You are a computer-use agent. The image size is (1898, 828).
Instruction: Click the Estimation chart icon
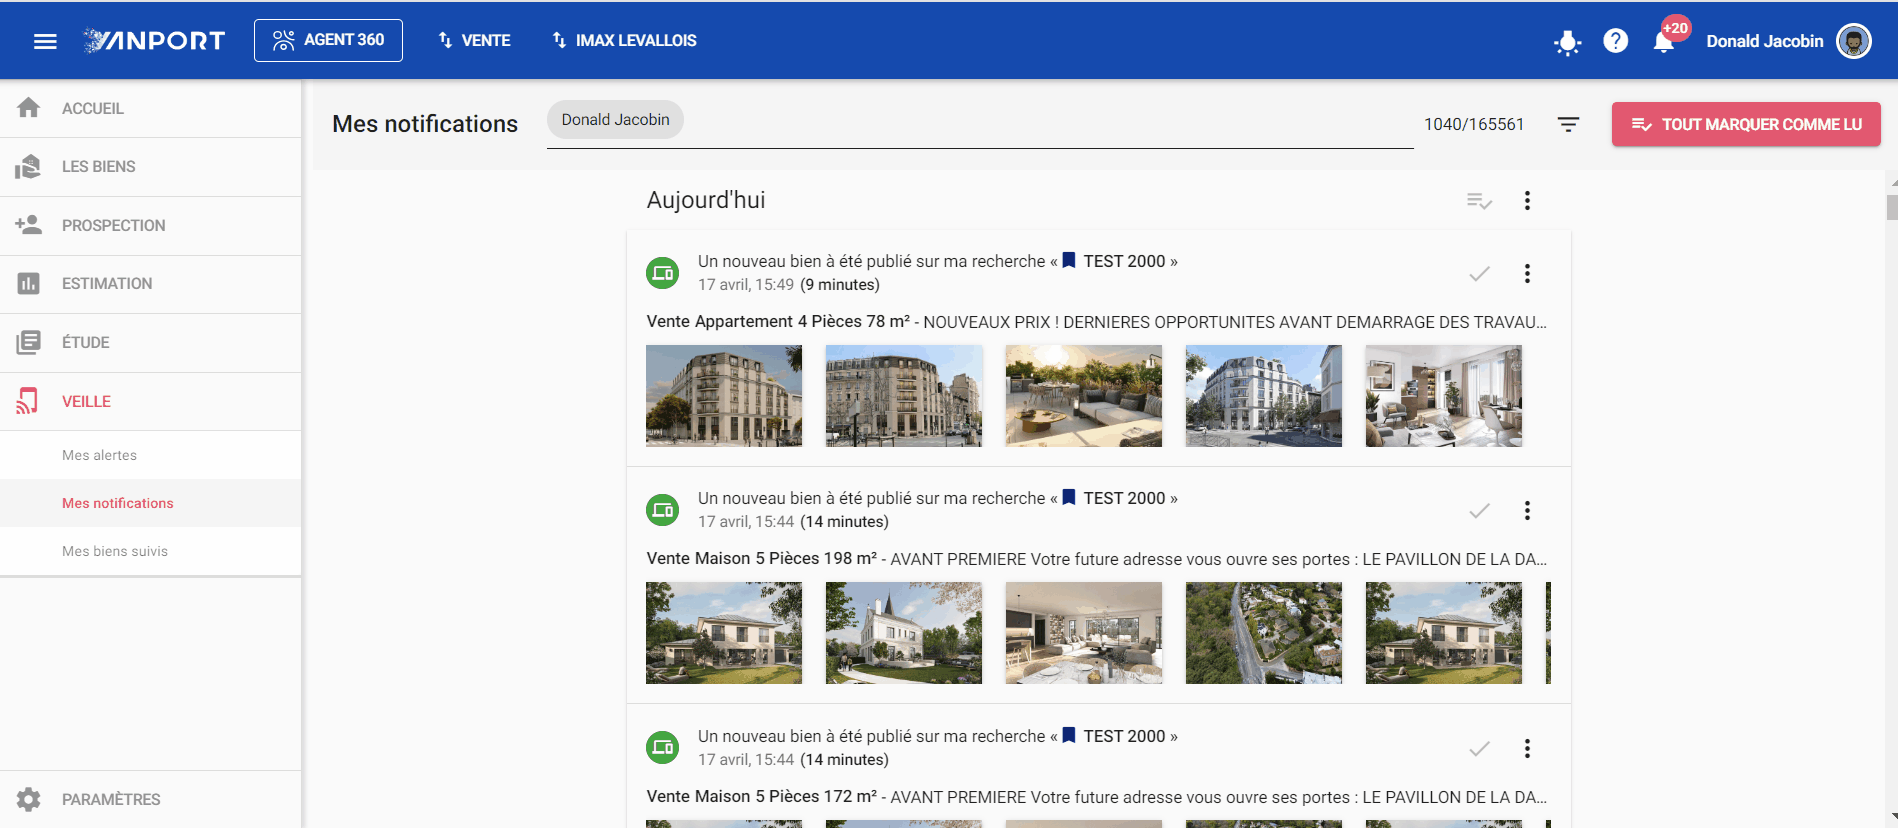pos(28,283)
